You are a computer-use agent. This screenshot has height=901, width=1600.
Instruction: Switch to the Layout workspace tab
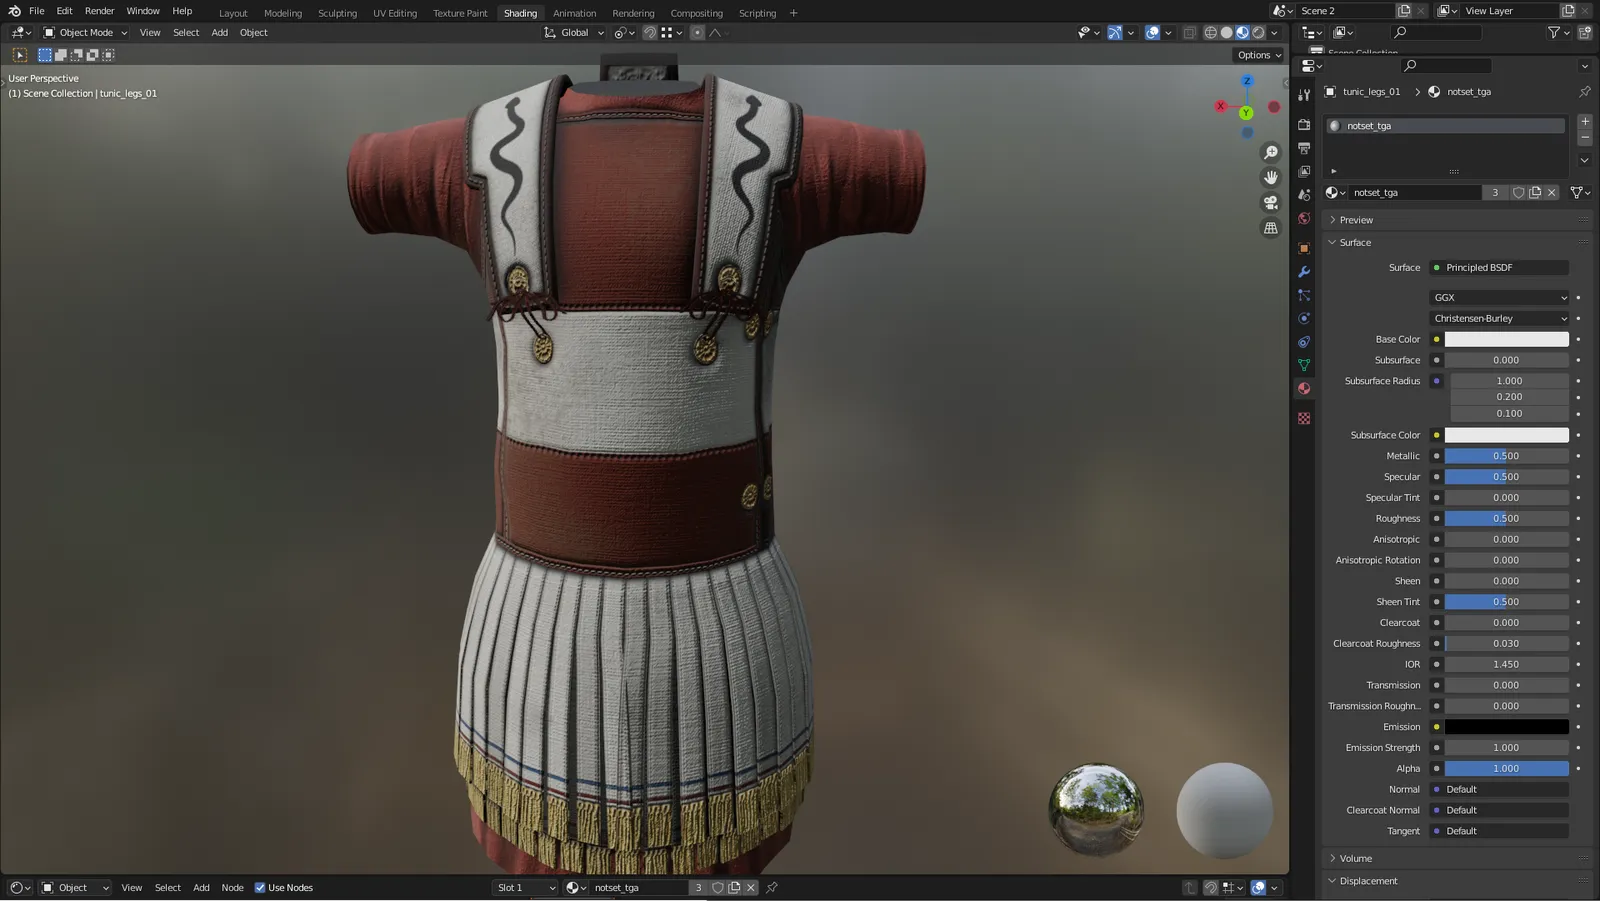click(233, 13)
